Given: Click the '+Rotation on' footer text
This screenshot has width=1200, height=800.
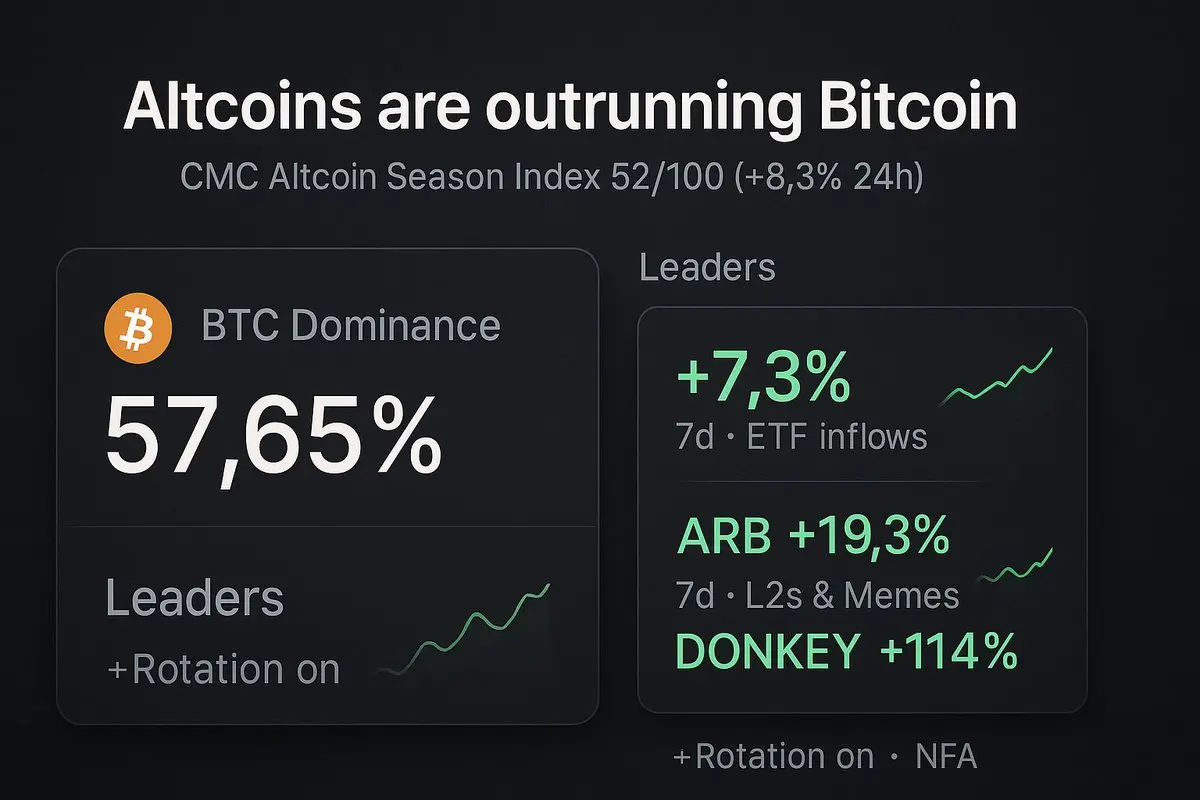Looking at the screenshot, I should 774,757.
